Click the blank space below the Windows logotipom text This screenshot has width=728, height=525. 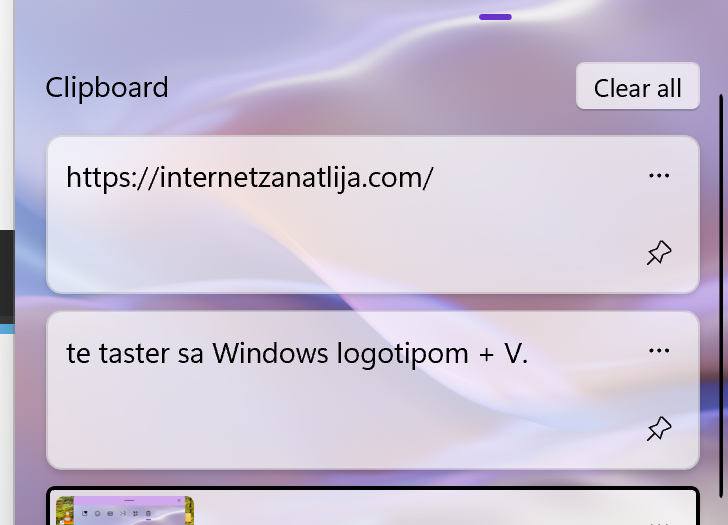click(x=325, y=420)
